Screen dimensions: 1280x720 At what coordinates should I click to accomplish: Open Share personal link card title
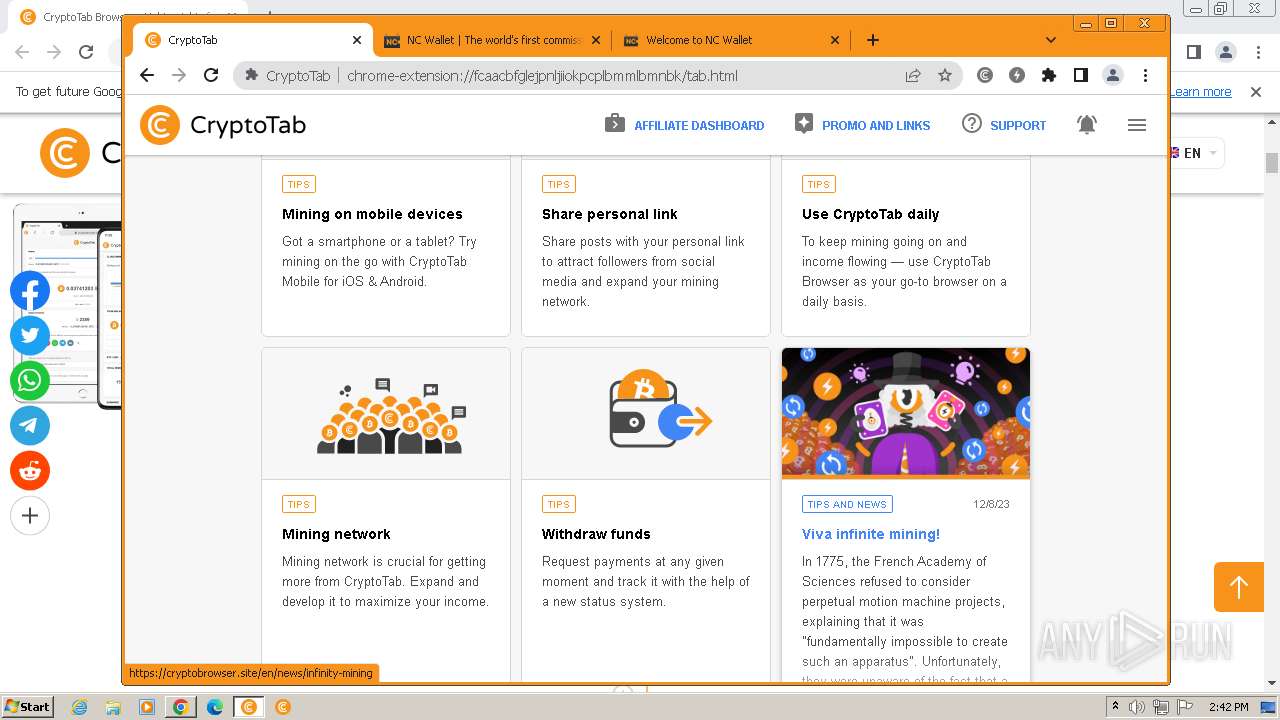click(610, 214)
